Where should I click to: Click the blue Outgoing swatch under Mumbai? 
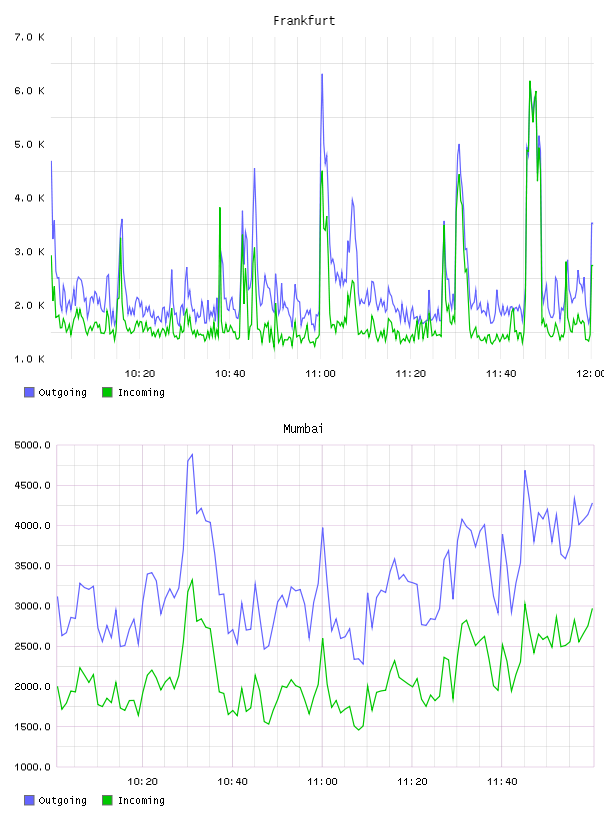29,800
